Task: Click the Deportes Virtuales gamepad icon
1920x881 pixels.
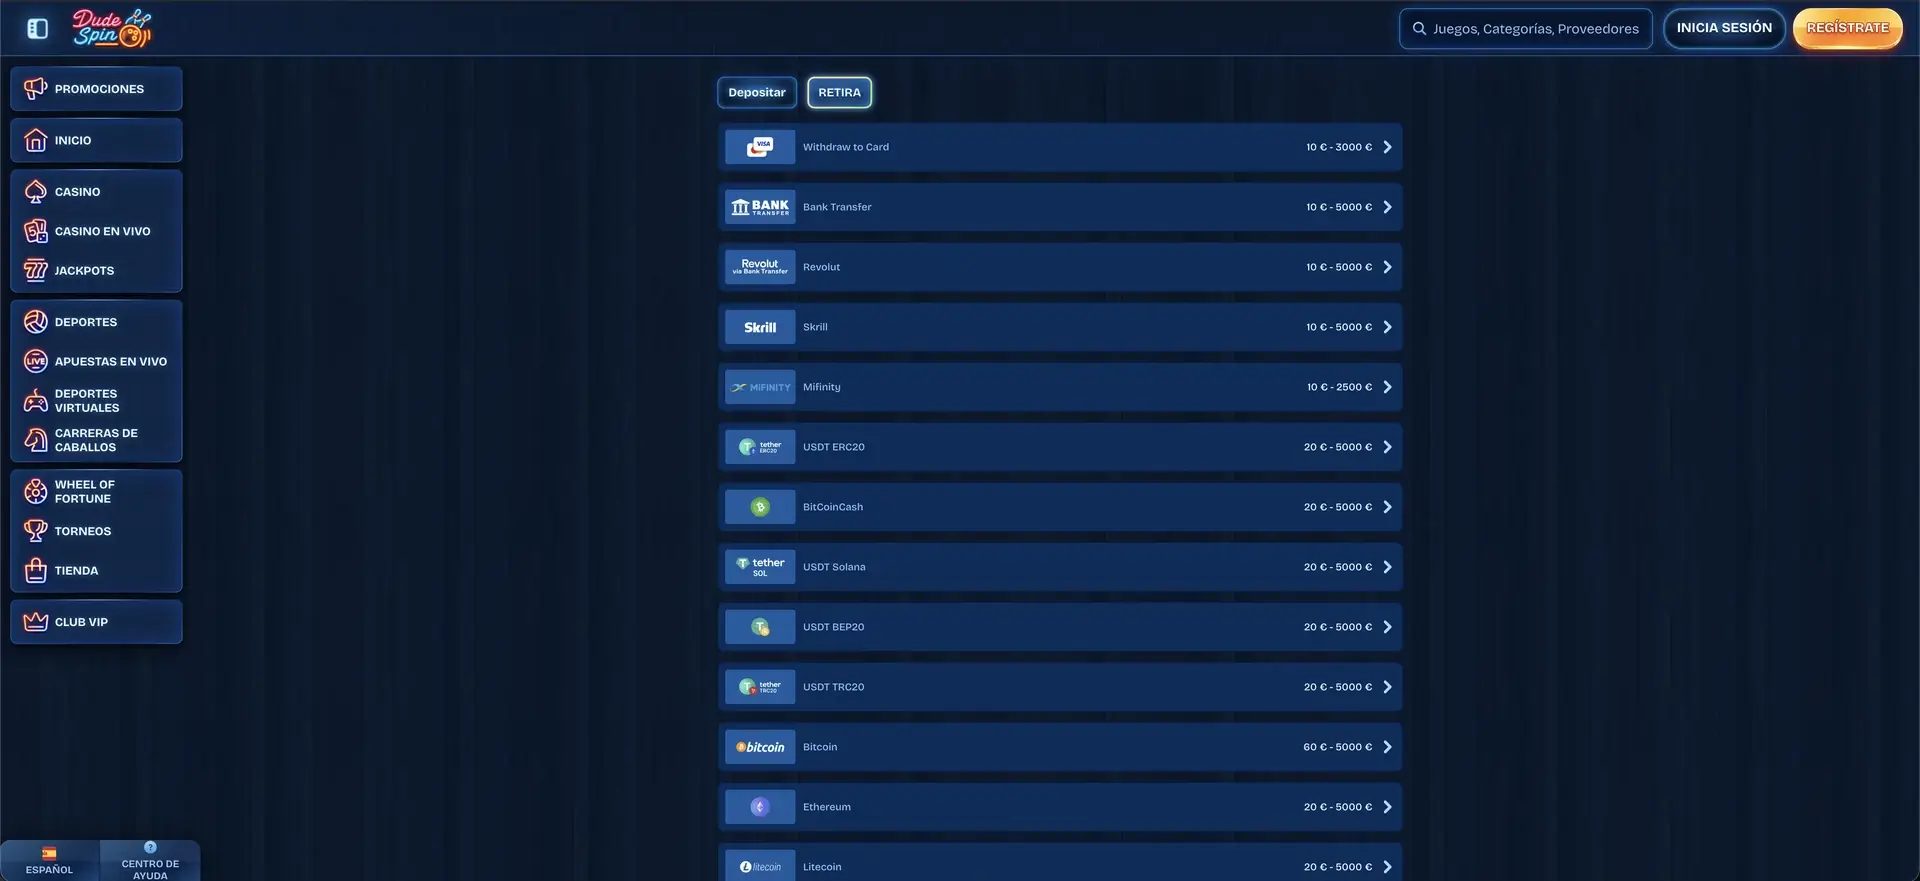Action: [36, 401]
